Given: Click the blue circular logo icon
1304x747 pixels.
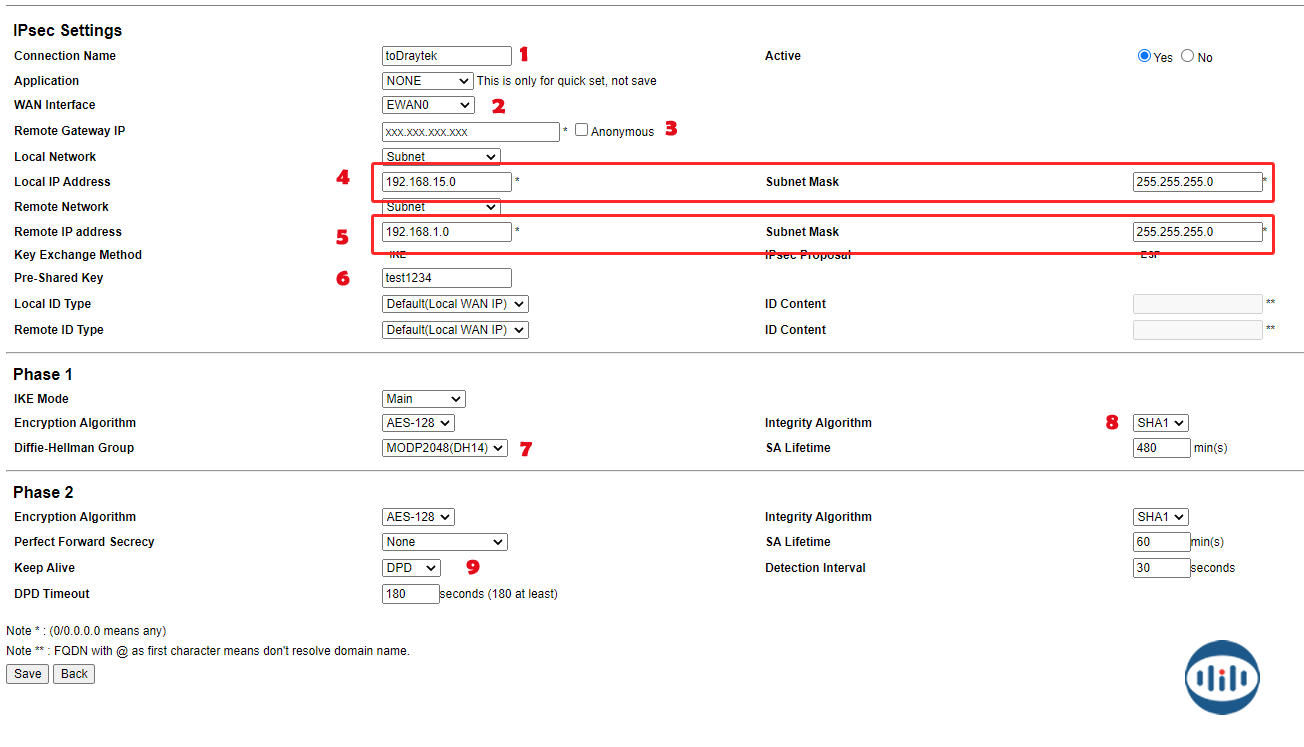Looking at the screenshot, I should click(1221, 677).
